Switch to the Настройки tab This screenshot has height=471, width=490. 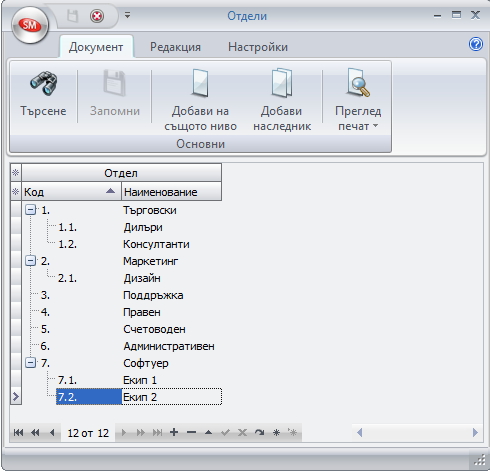[x=258, y=47]
